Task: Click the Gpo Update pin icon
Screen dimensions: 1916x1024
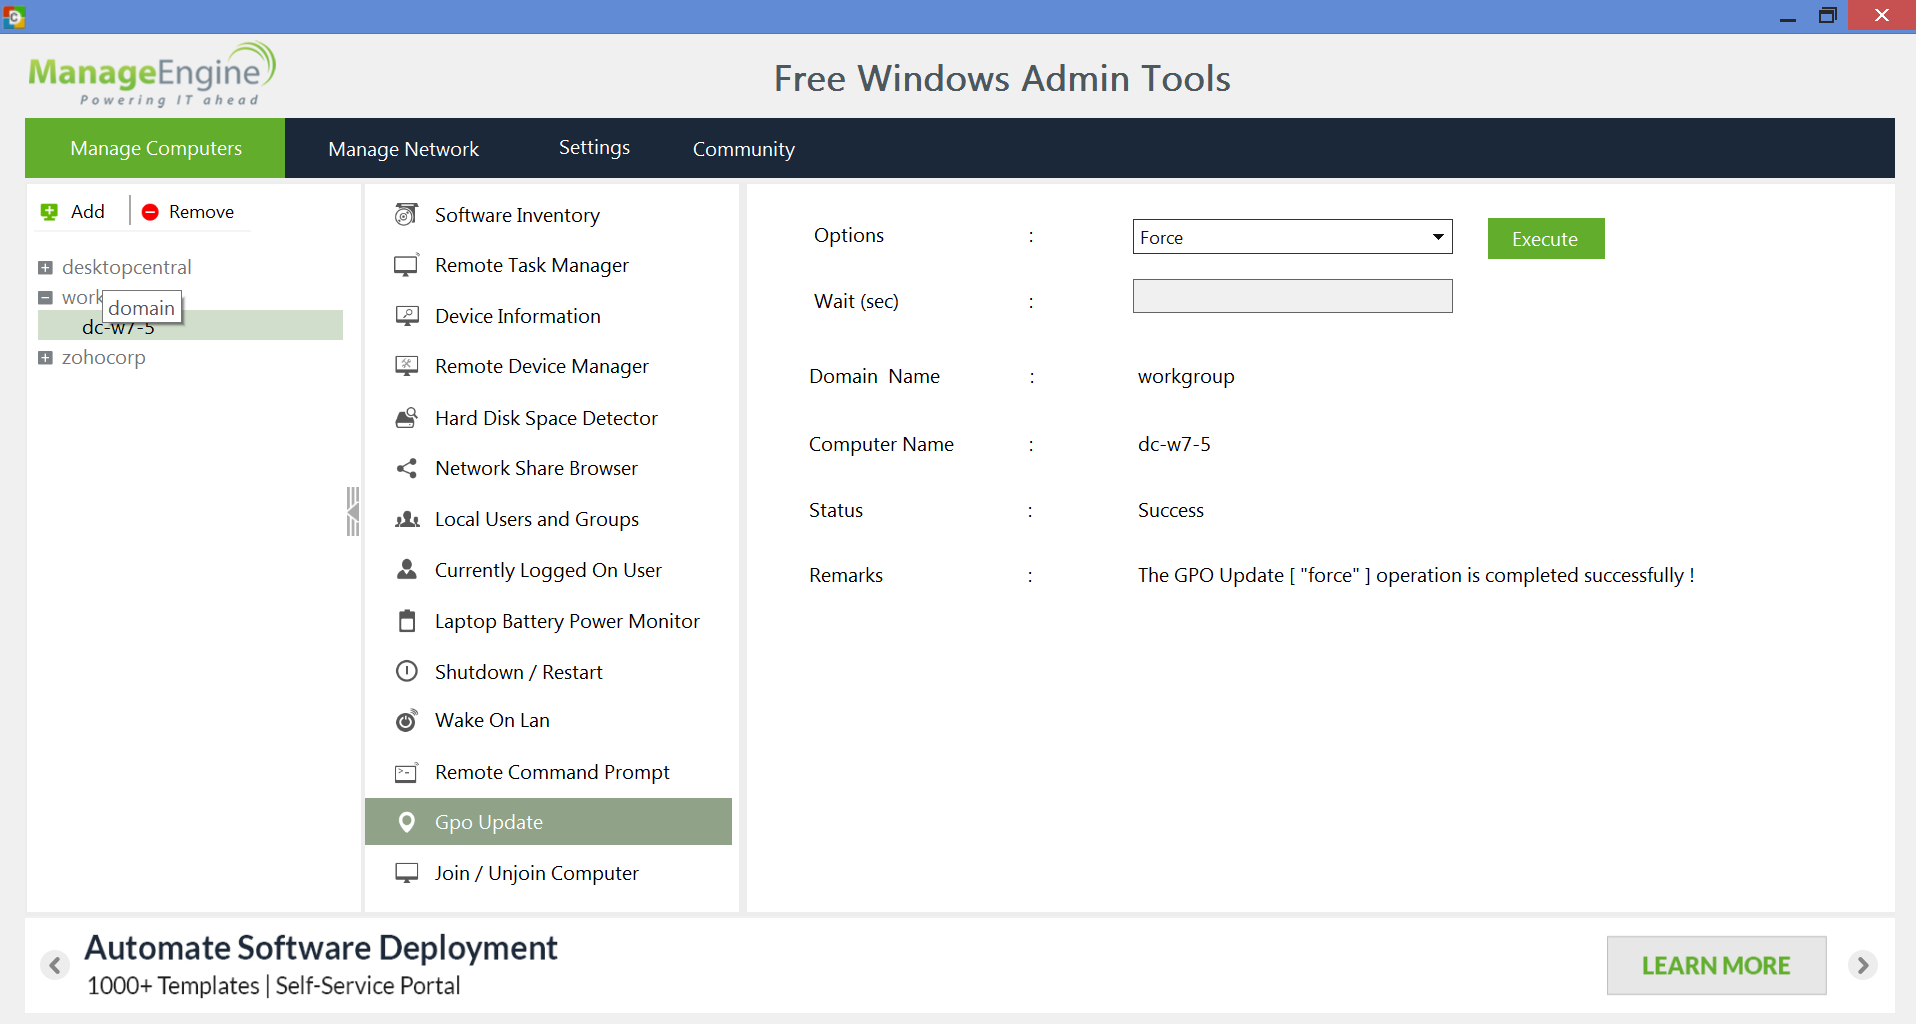Action: pos(407,822)
